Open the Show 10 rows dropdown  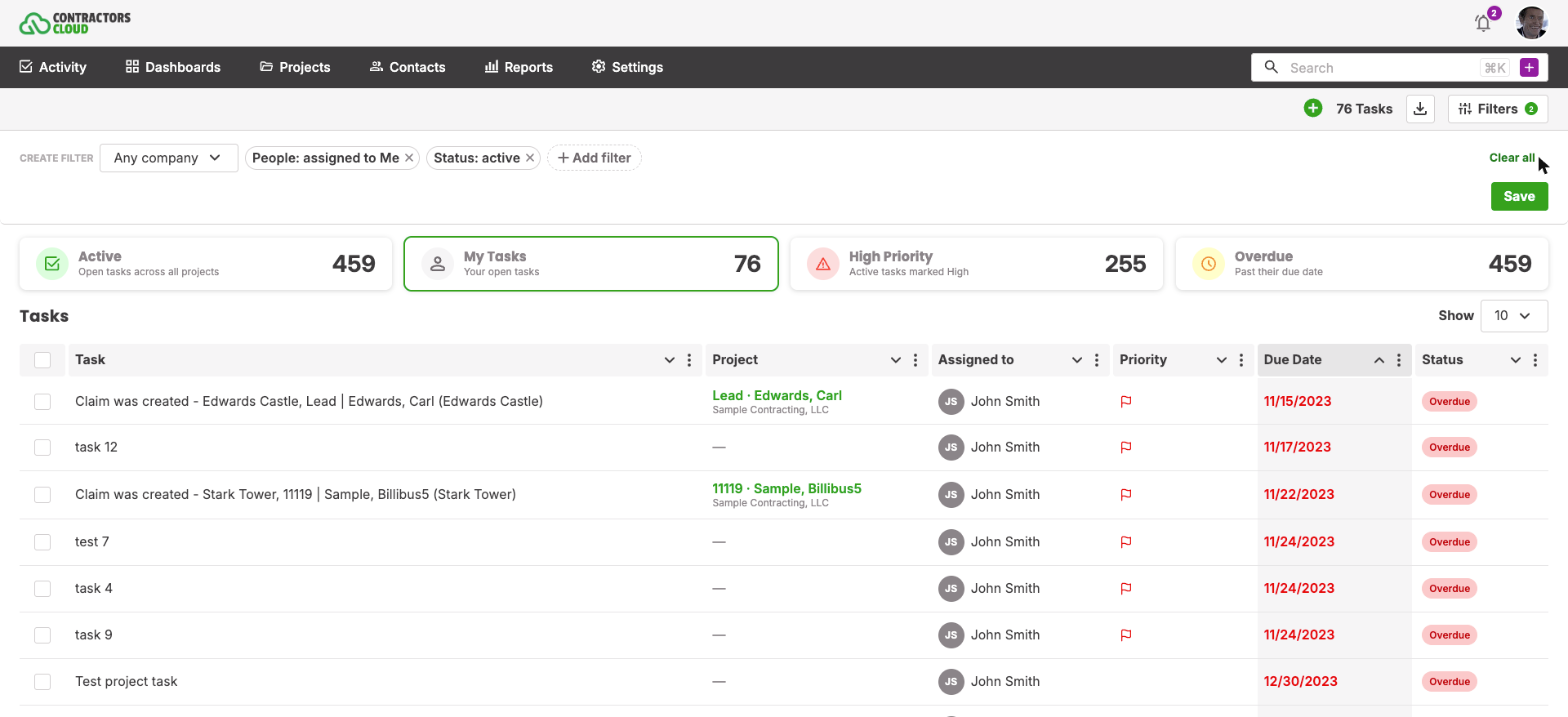[x=1514, y=315]
